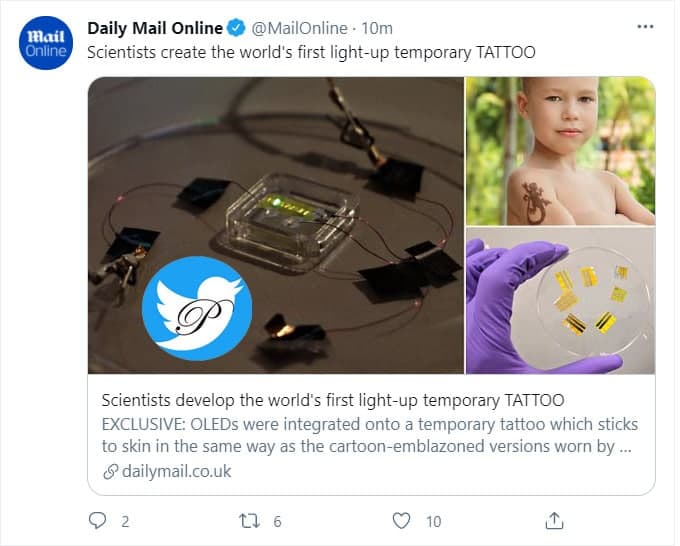The width and height of the screenshot is (680, 546).
Task: Retweet the light-up tattoo post
Action: [x=246, y=520]
